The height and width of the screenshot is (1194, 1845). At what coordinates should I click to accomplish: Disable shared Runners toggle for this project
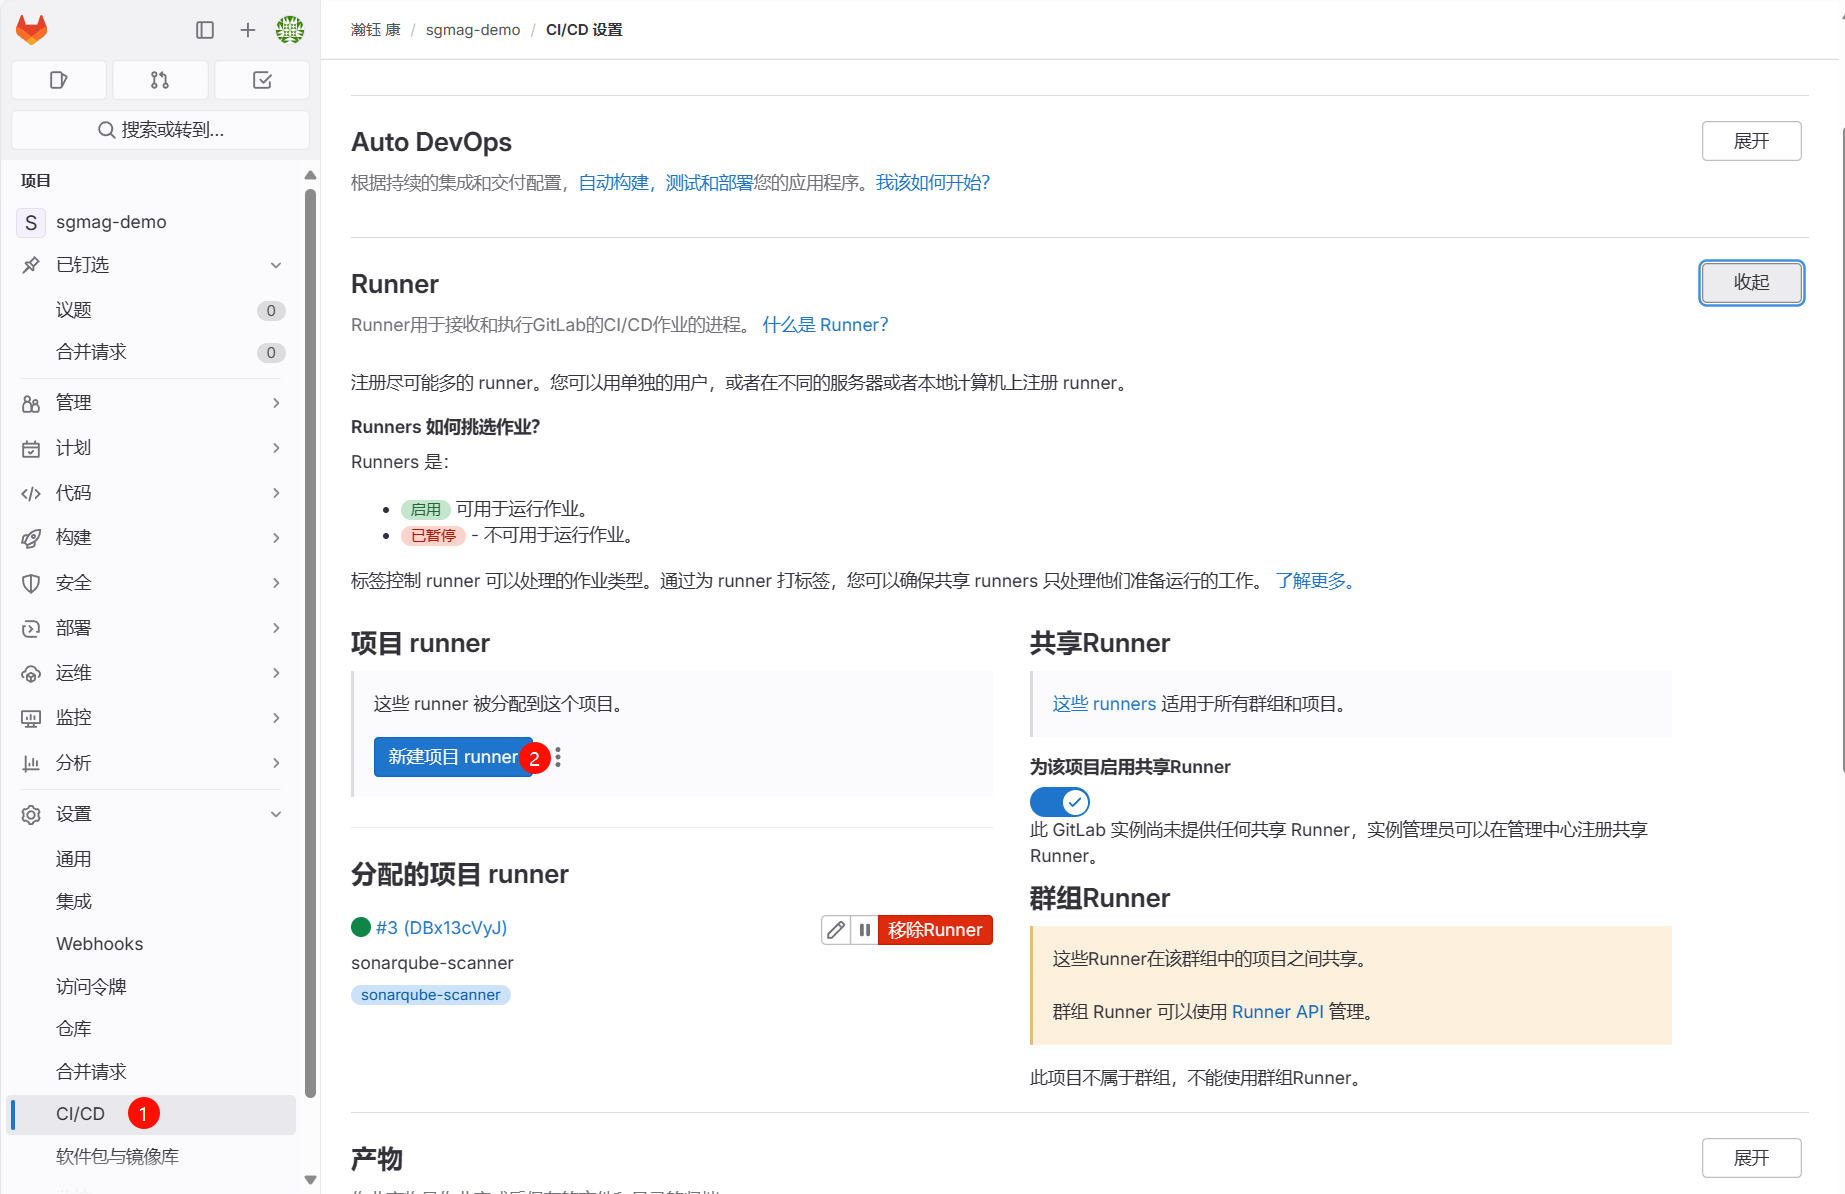tap(1059, 802)
